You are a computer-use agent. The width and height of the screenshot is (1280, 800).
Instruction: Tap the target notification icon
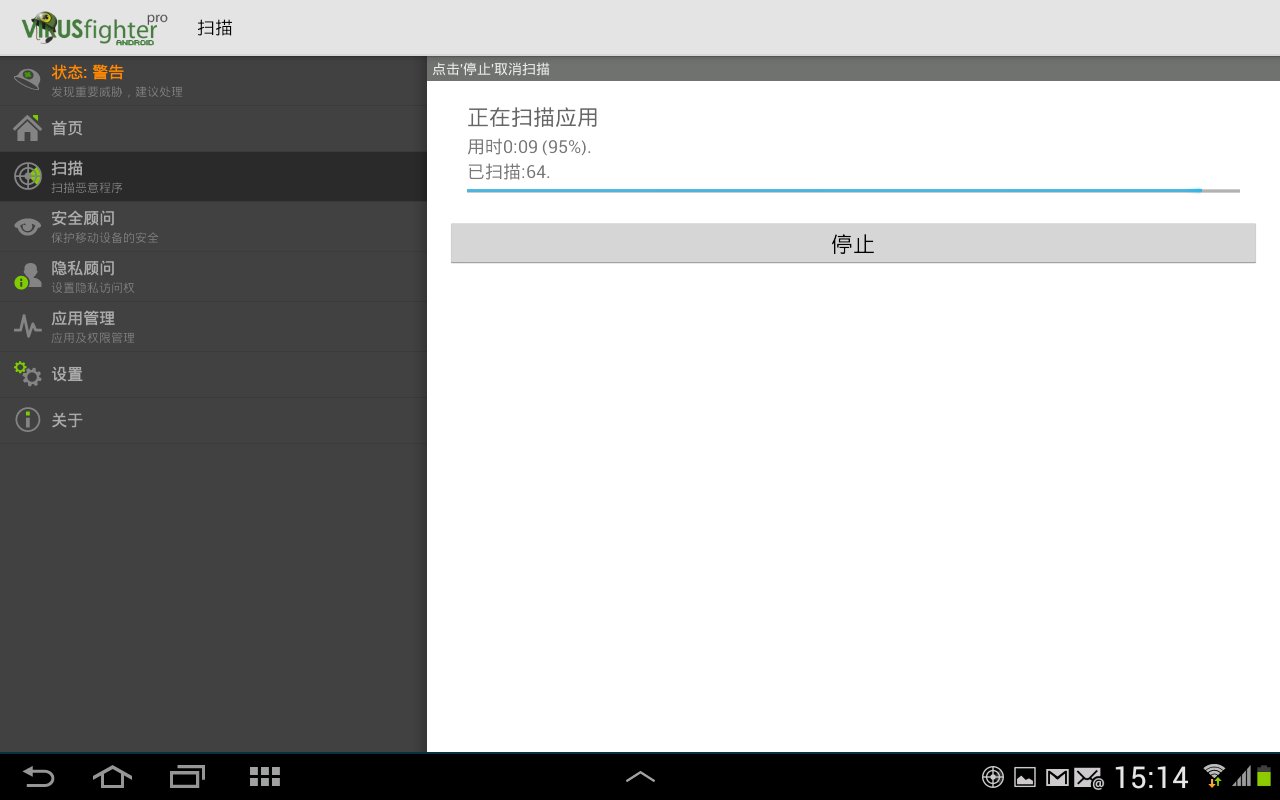[993, 777]
